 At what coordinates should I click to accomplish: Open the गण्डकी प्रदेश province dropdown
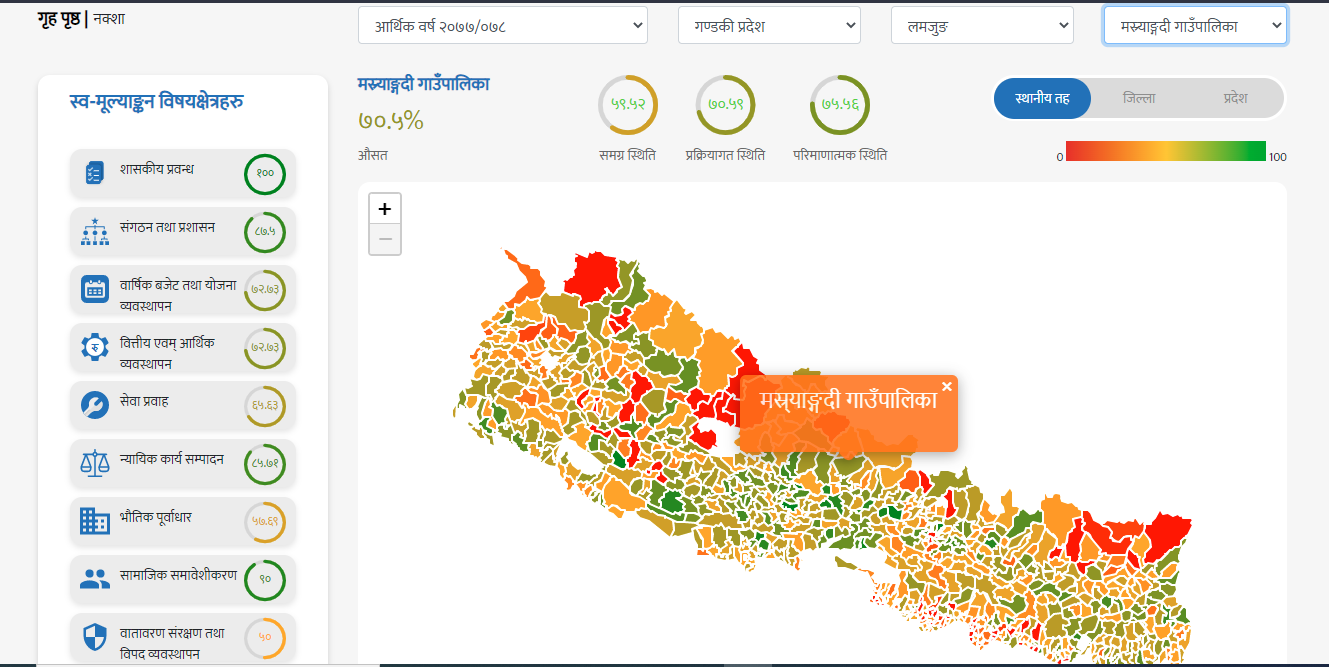point(769,26)
